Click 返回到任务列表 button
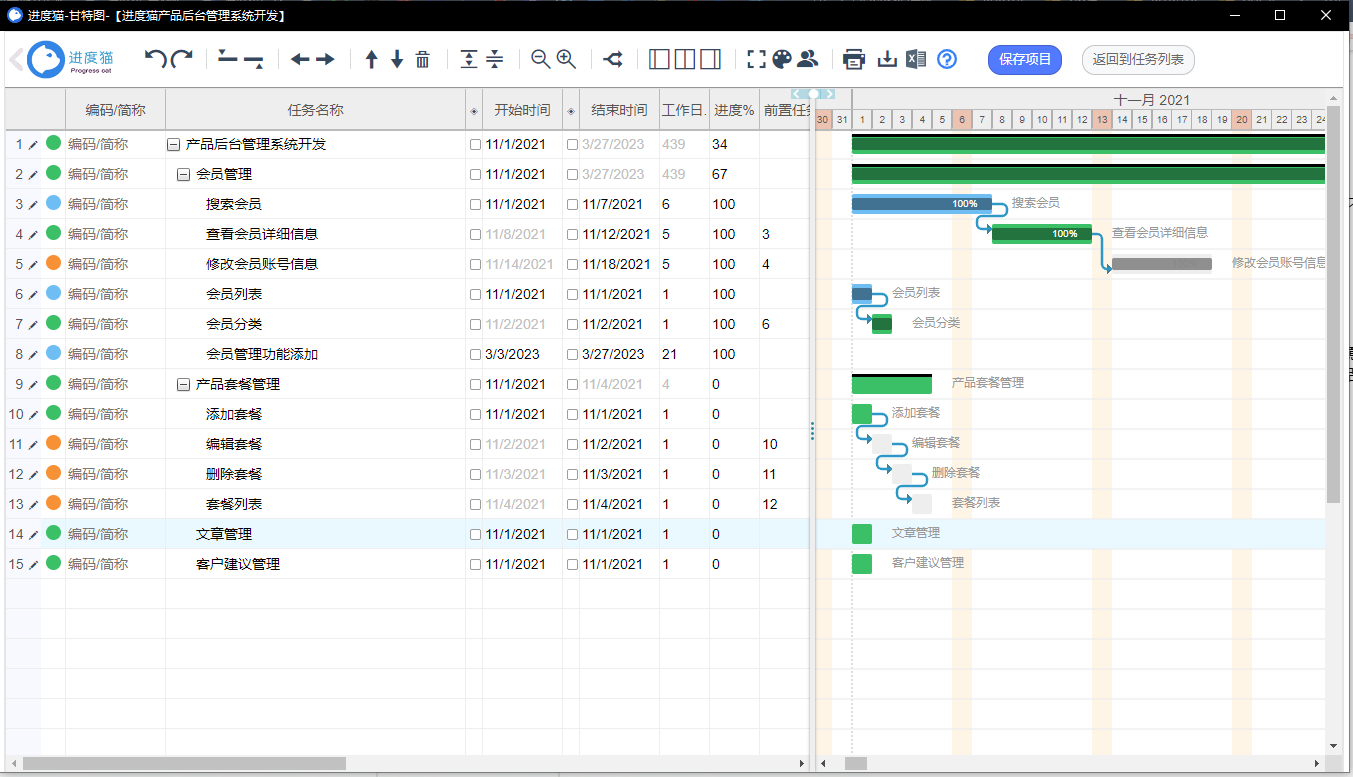Screen dimensions: 1353x777 (x=1138, y=60)
